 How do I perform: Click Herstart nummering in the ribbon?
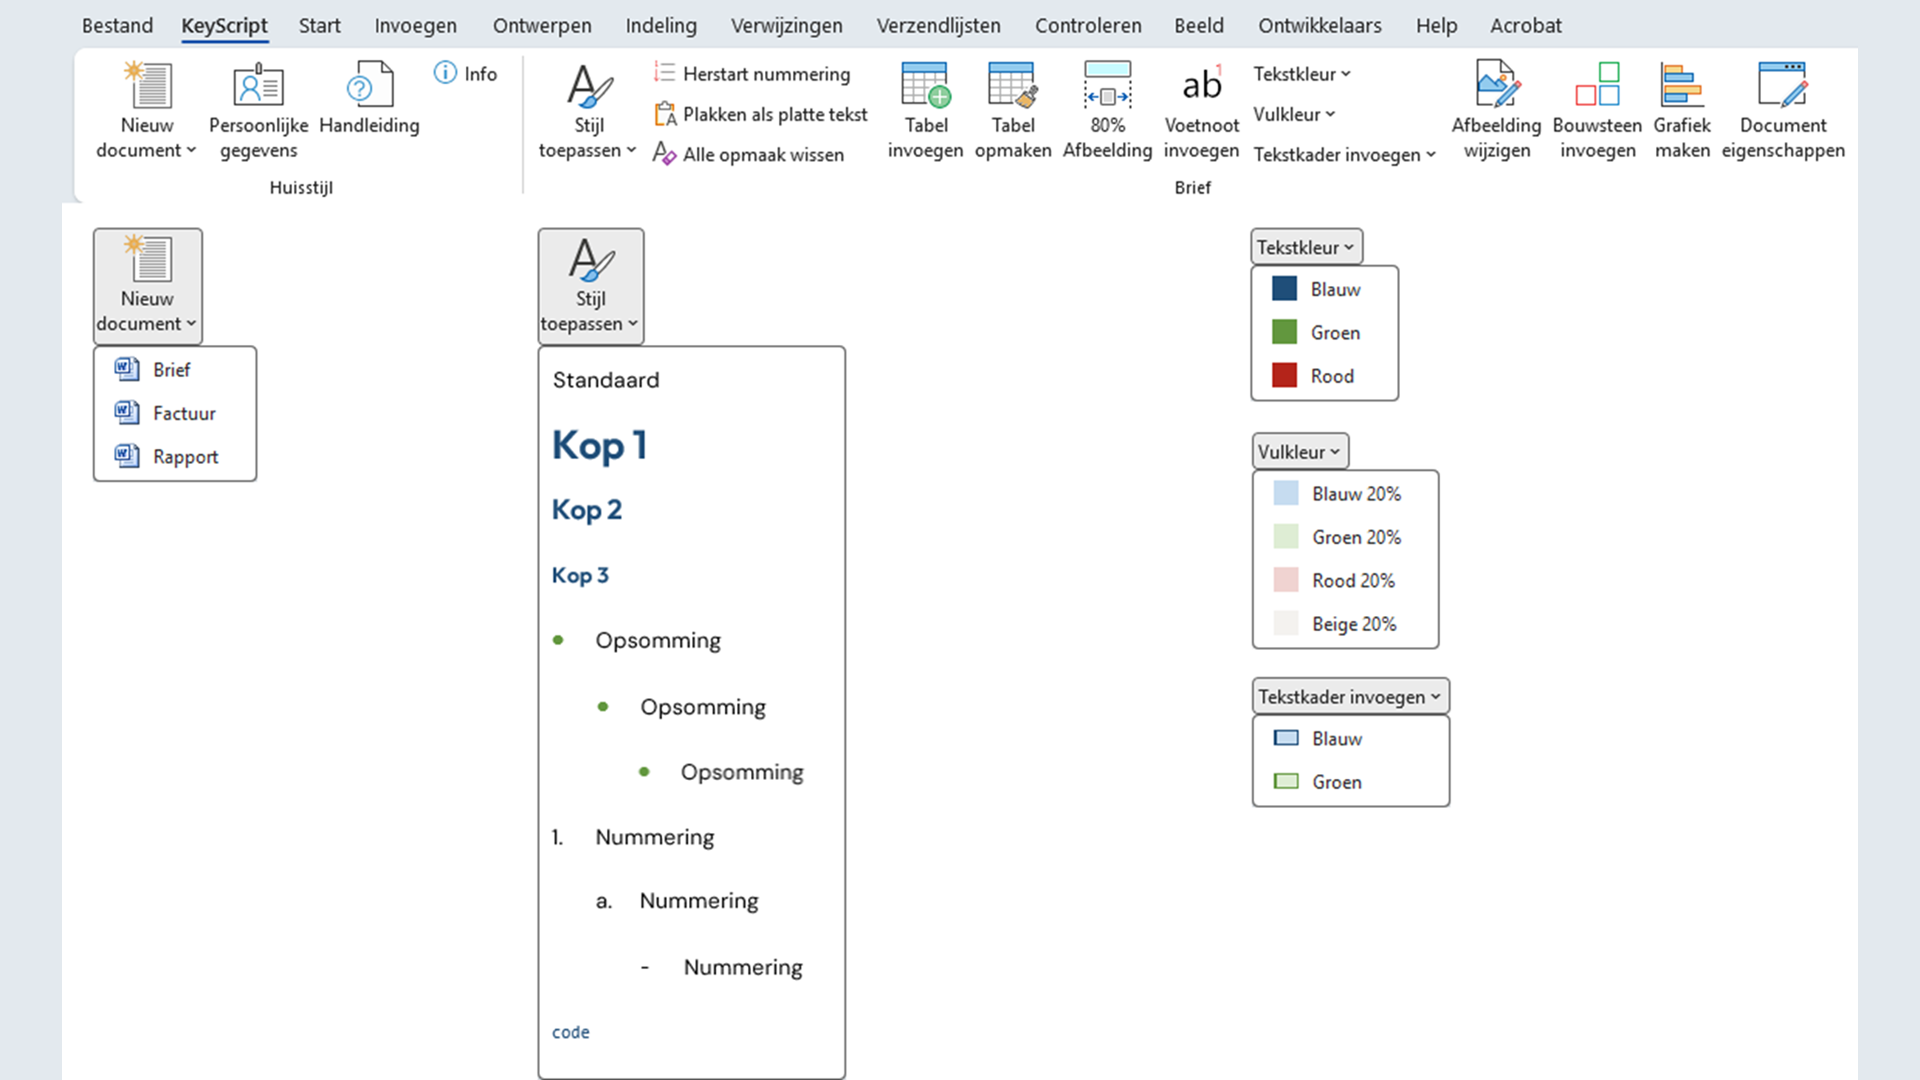752,73
